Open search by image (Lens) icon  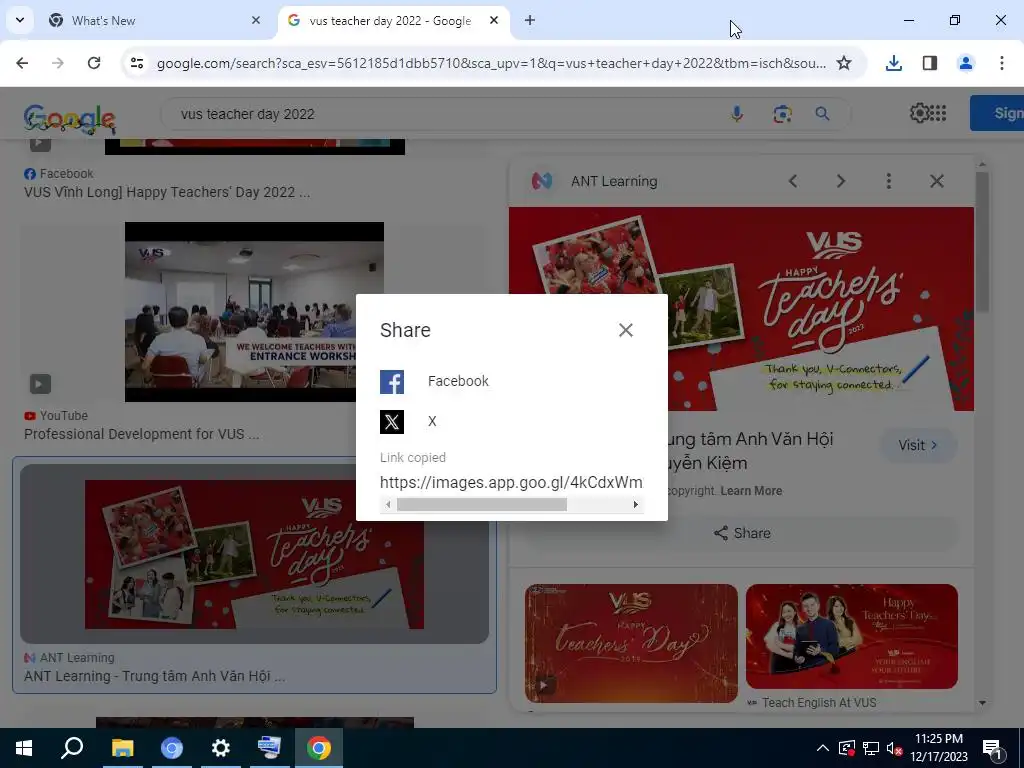click(782, 114)
